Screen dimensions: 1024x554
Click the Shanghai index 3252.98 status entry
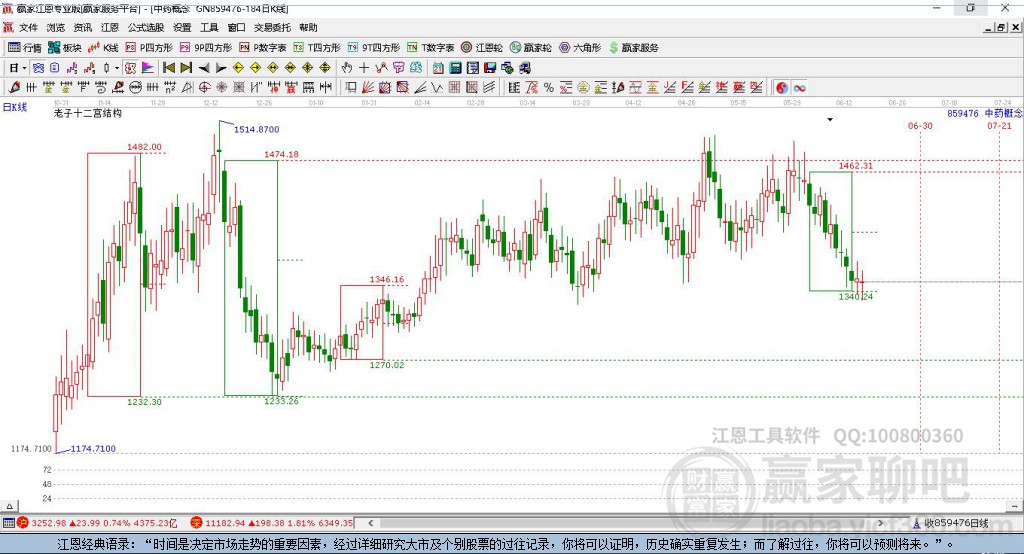[97, 523]
